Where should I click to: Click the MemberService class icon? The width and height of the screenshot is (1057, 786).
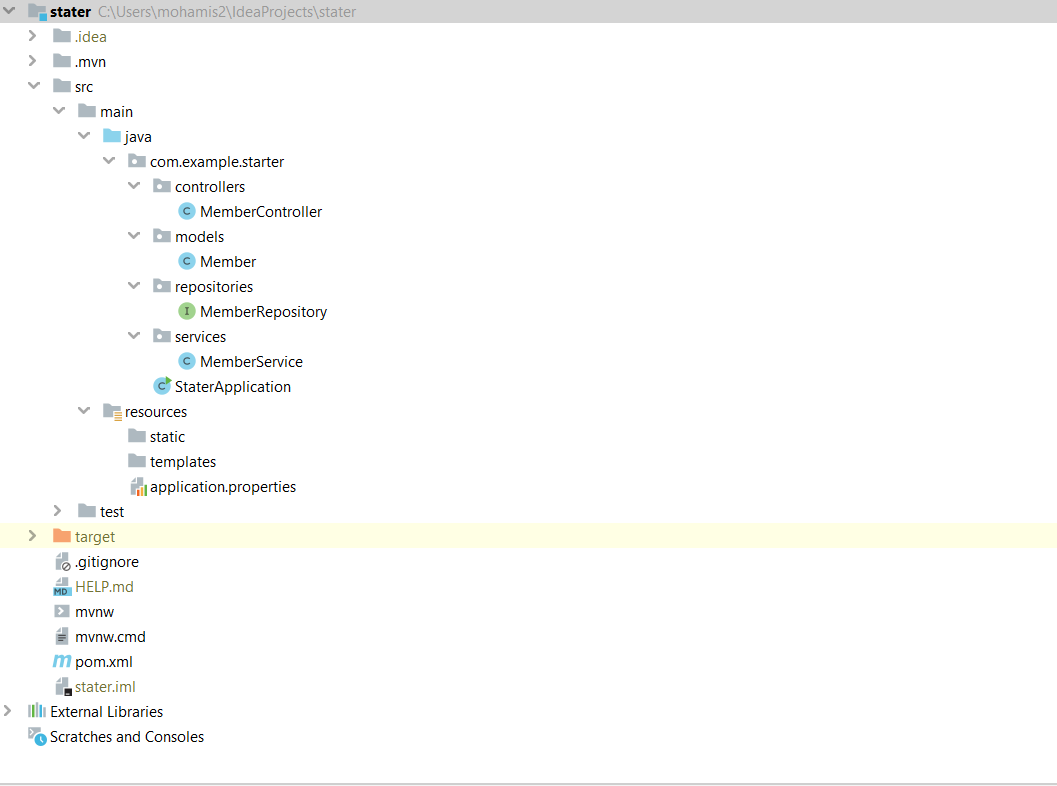click(187, 361)
